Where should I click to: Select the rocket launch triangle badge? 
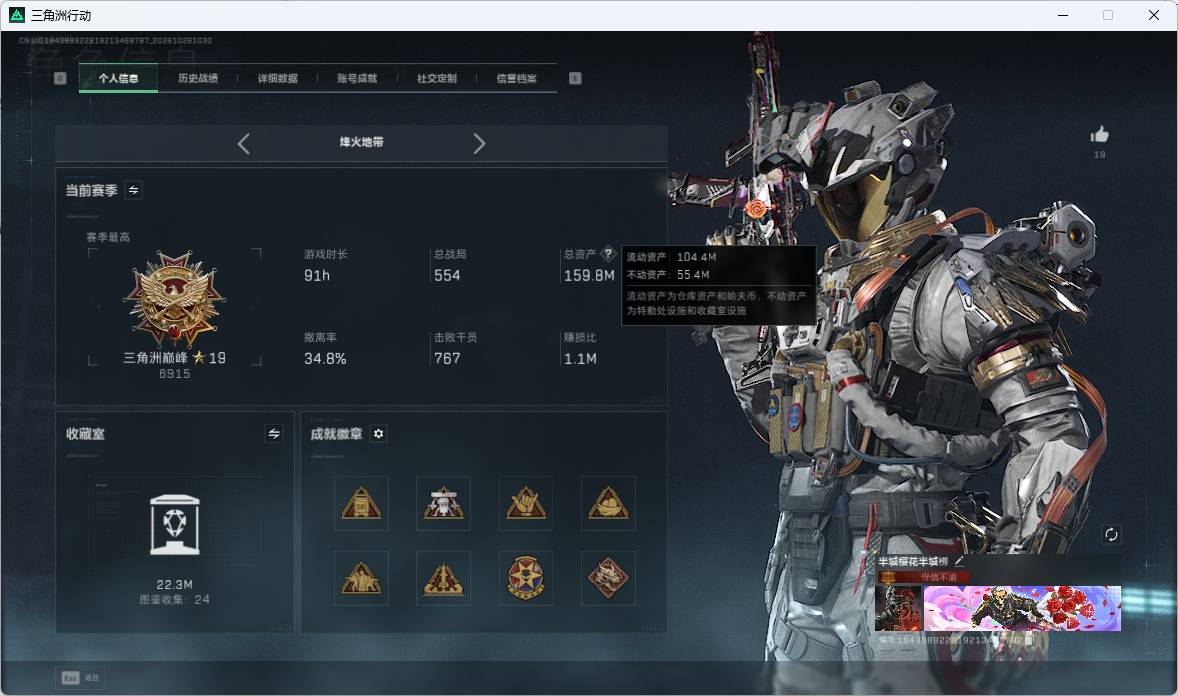443,579
